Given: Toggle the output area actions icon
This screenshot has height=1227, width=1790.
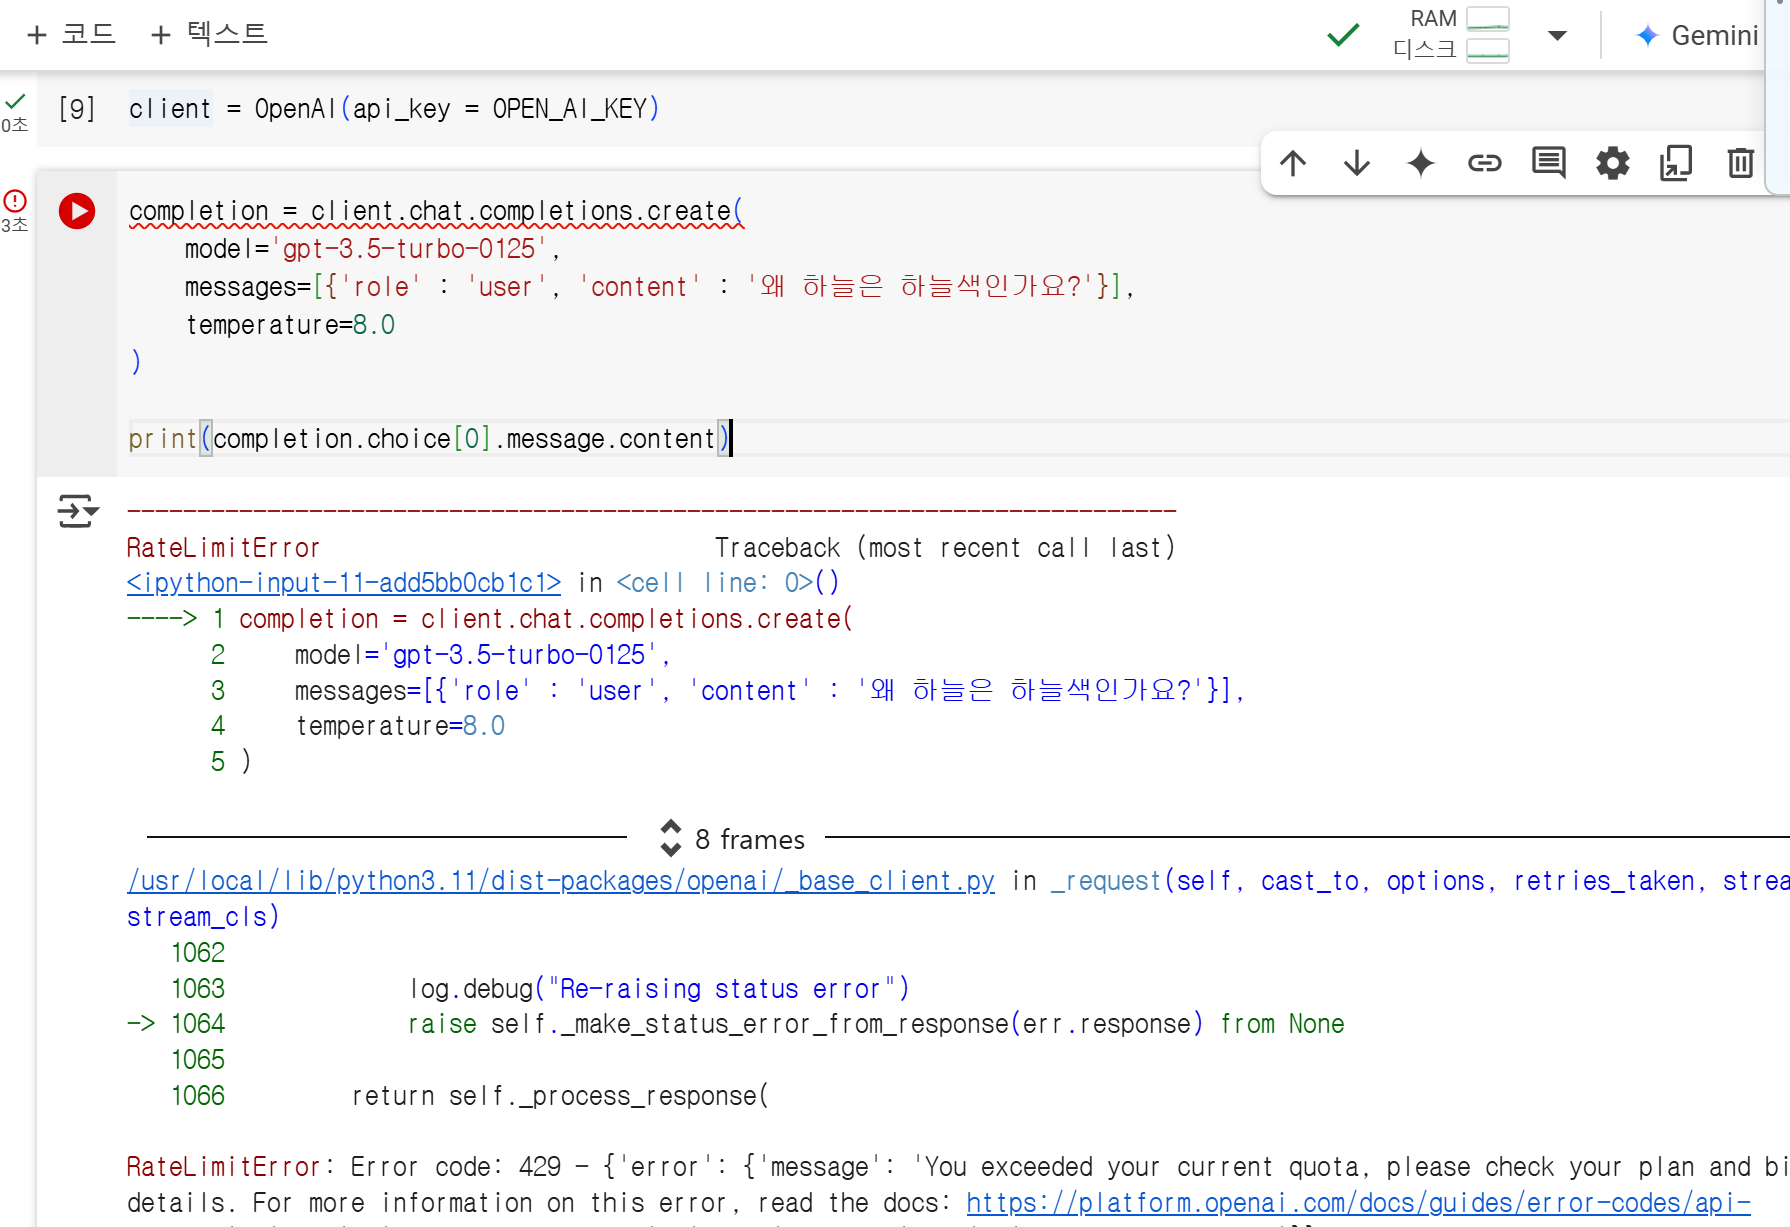Looking at the screenshot, I should [77, 511].
